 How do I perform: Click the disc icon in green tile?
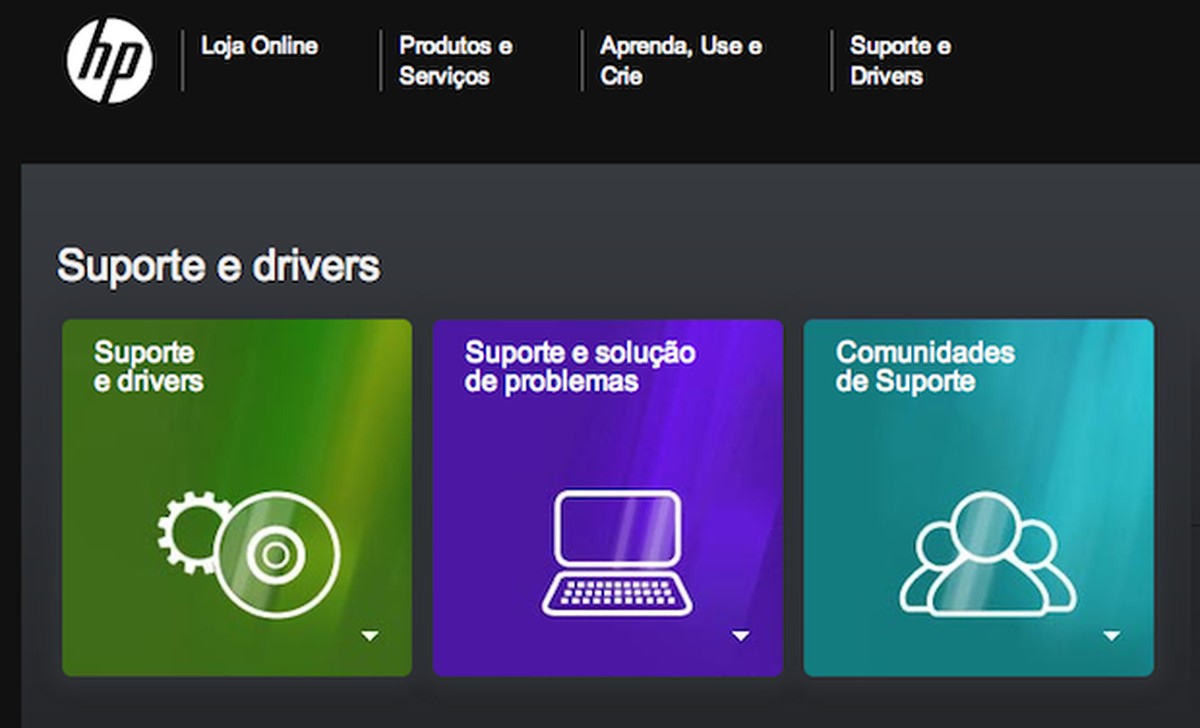click(x=278, y=553)
